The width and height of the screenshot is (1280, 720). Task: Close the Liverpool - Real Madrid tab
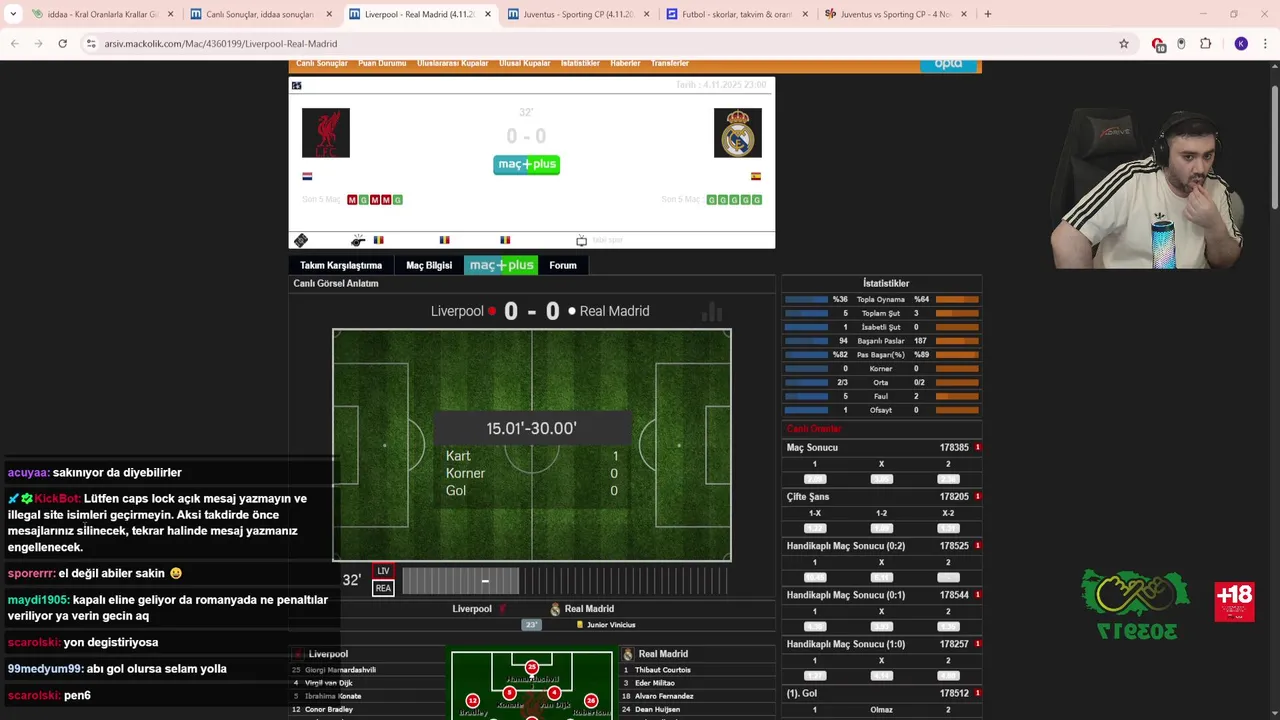pos(488,15)
